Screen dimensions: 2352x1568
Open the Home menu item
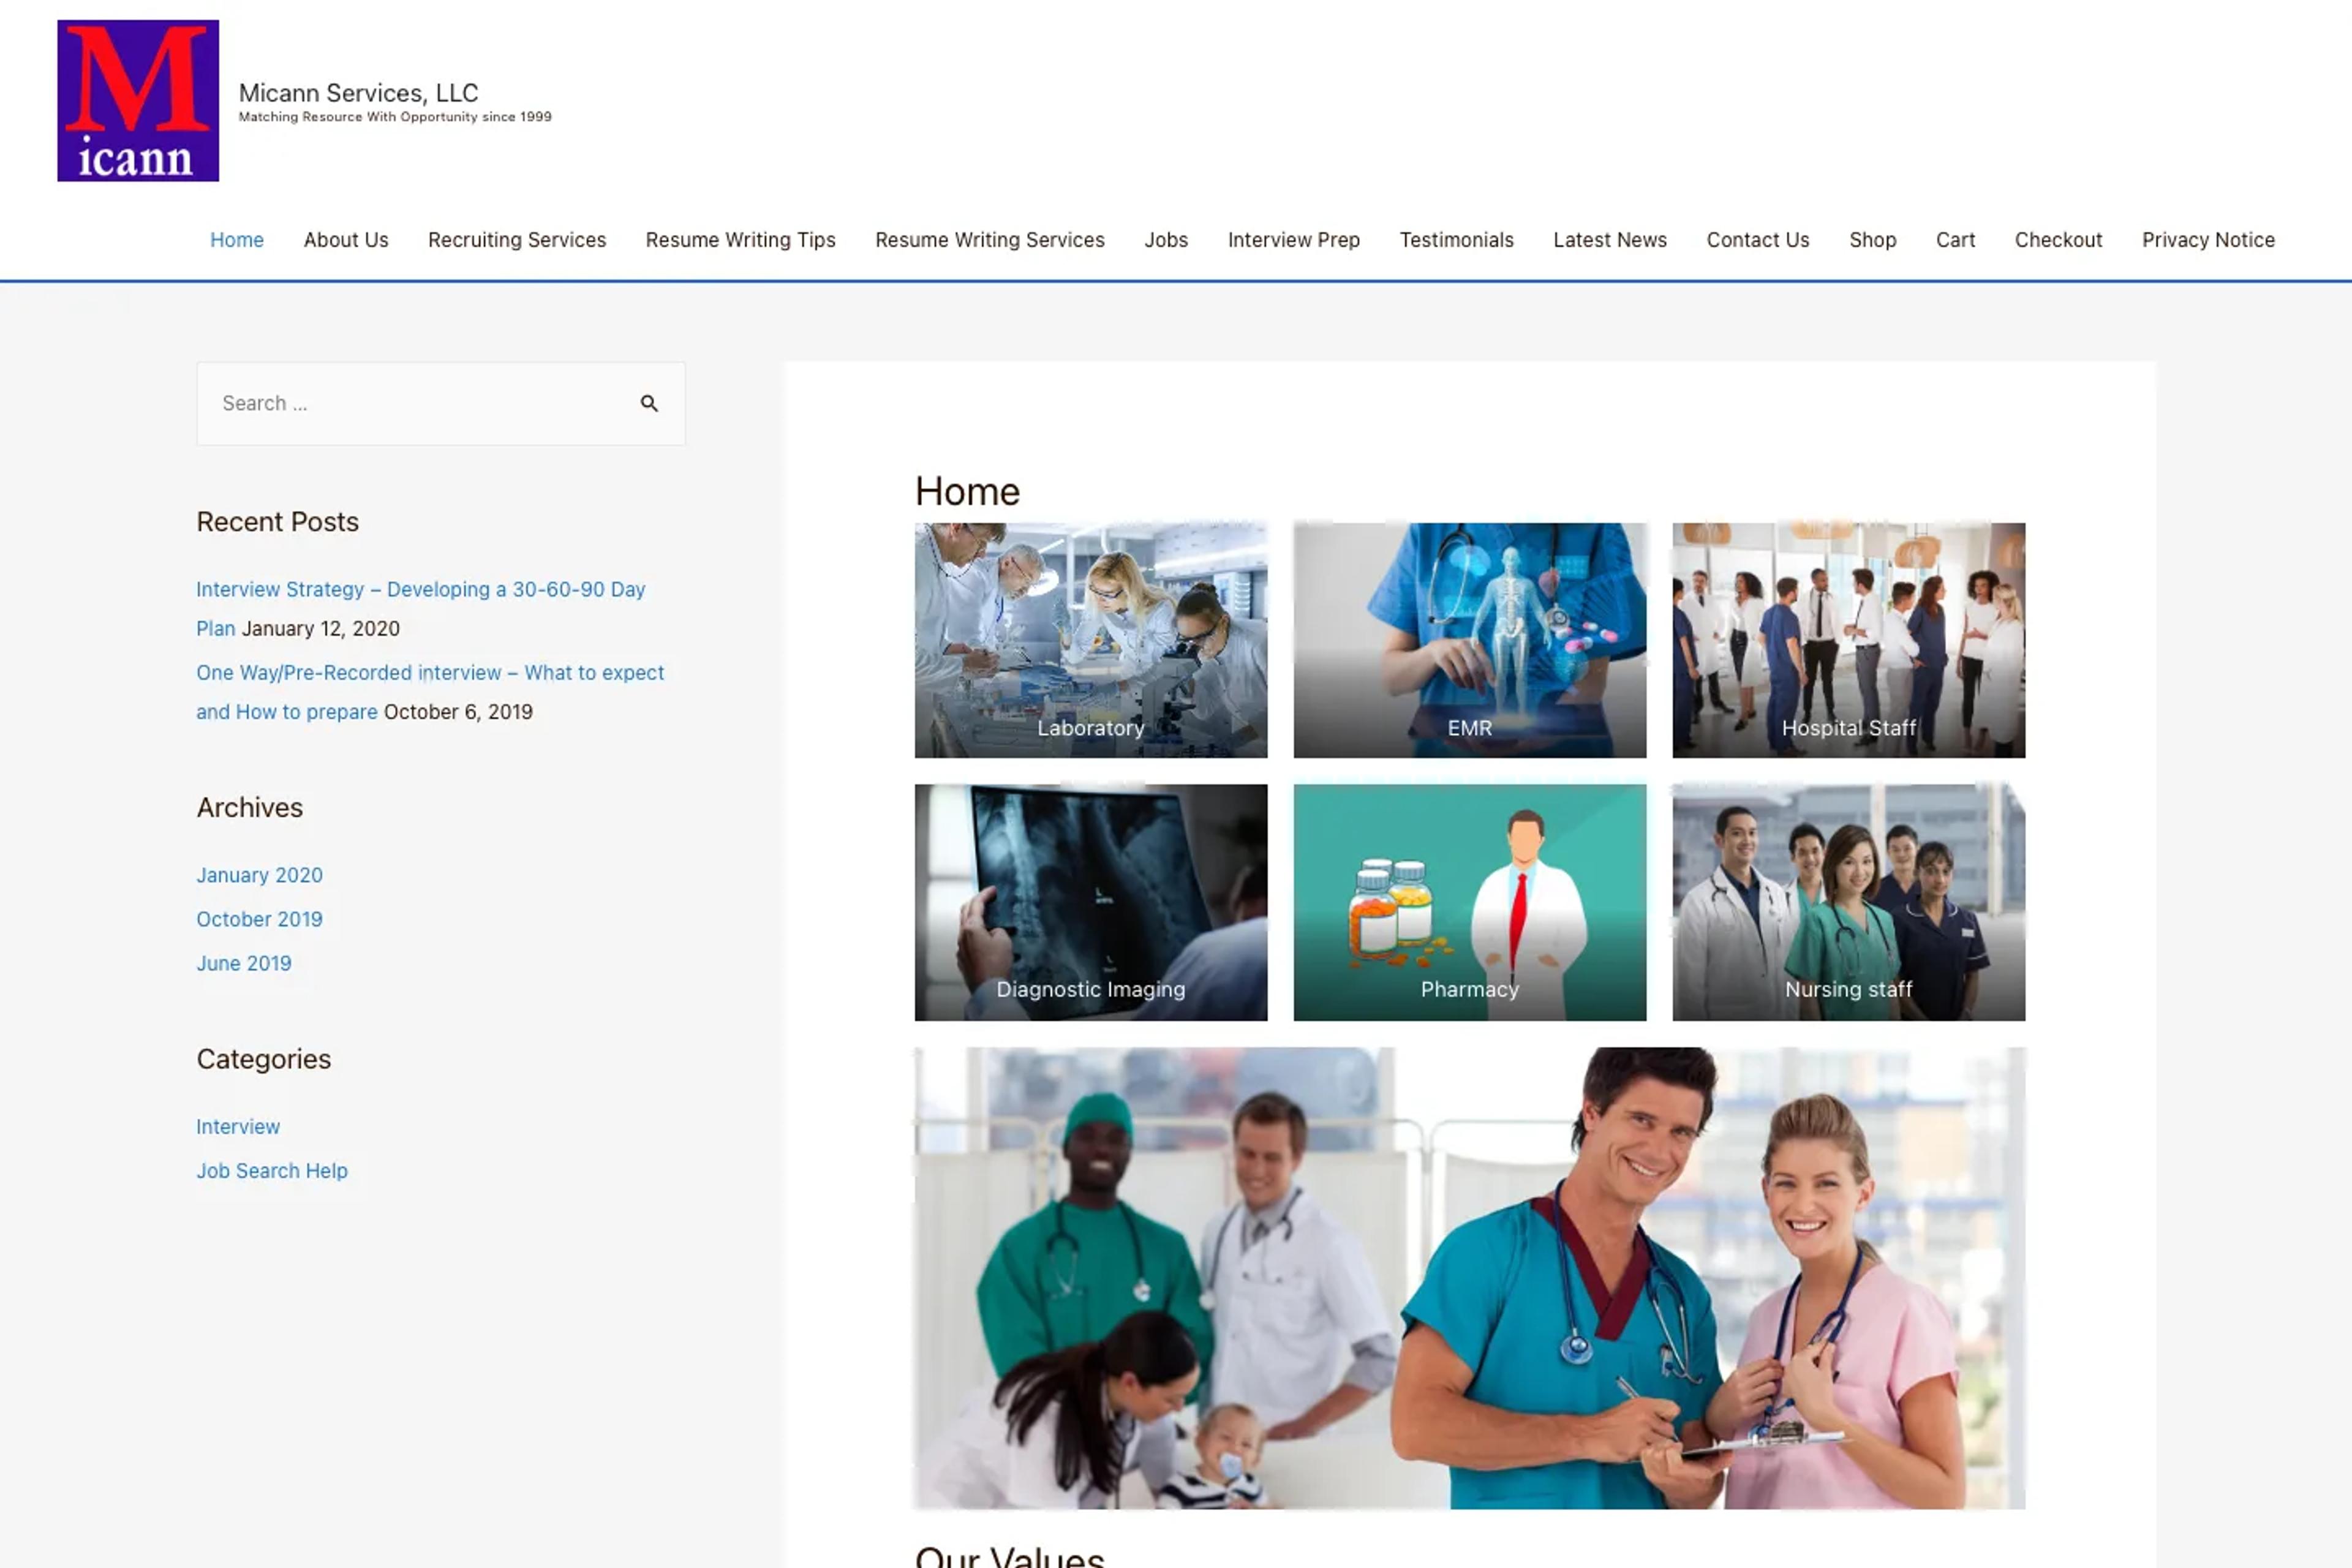coord(237,240)
